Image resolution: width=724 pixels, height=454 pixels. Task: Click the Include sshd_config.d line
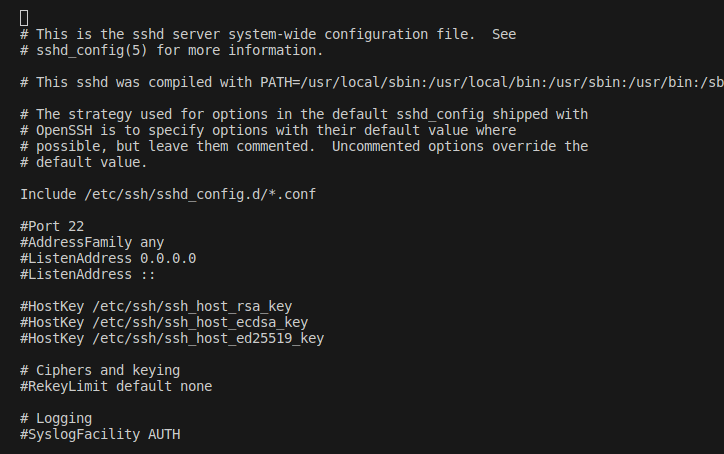pyautogui.click(x=167, y=194)
